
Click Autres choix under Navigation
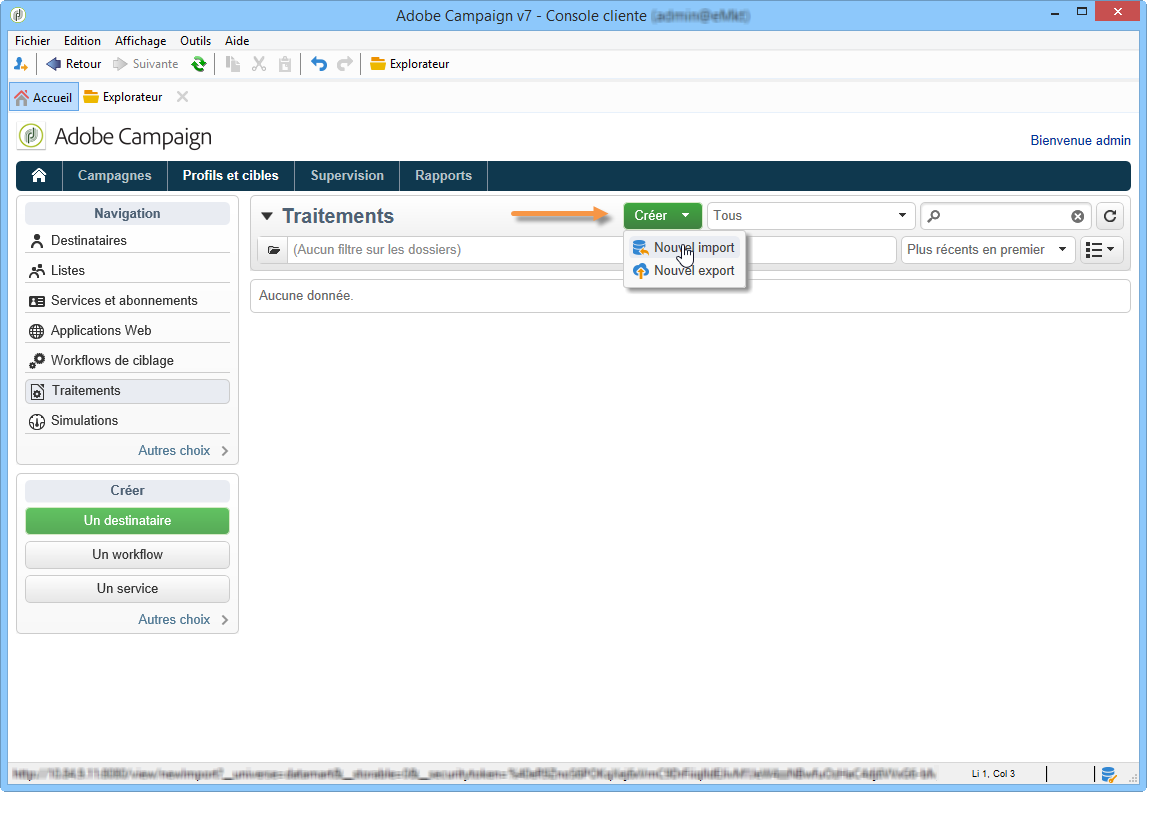coord(183,450)
